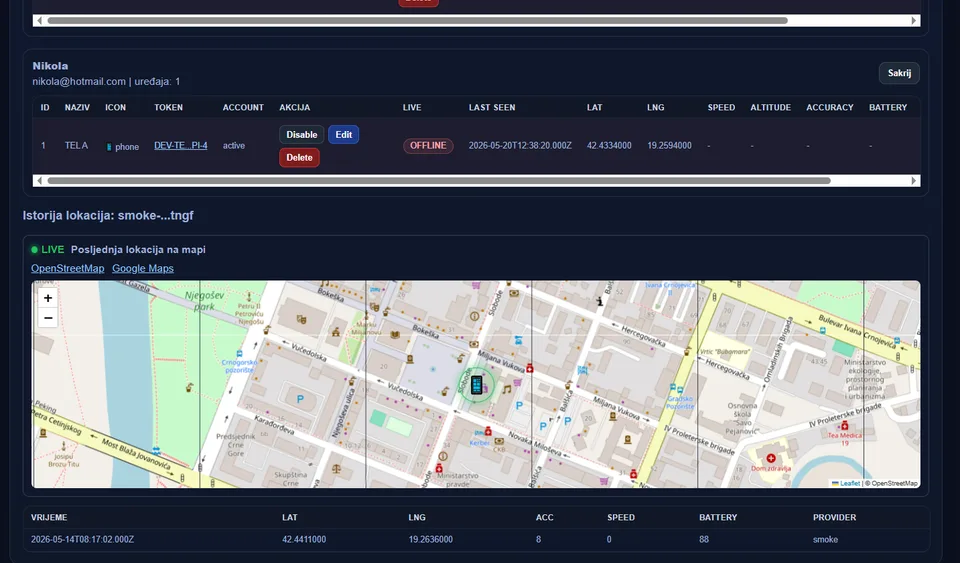960x563 pixels.
Task: Click the green LIVE status dot
Action: pyautogui.click(x=35, y=250)
